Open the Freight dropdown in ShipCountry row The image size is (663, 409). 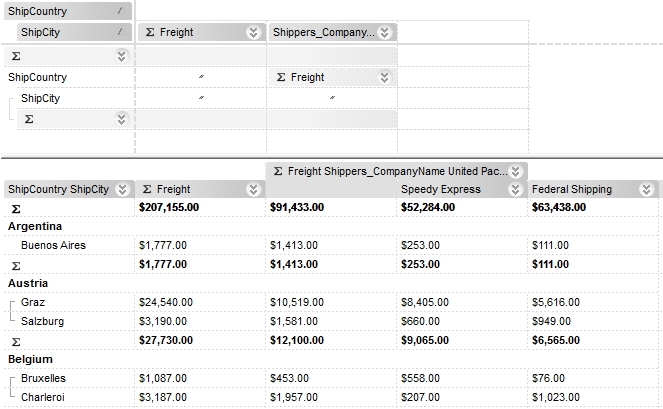coord(384,77)
